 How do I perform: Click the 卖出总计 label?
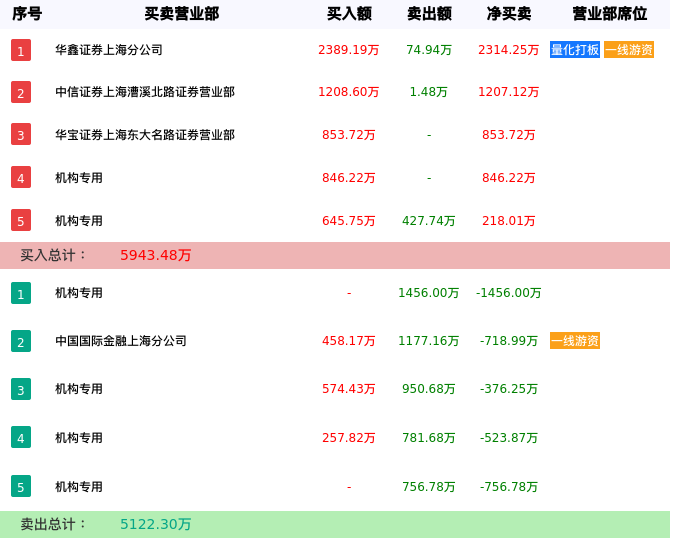tap(53, 524)
